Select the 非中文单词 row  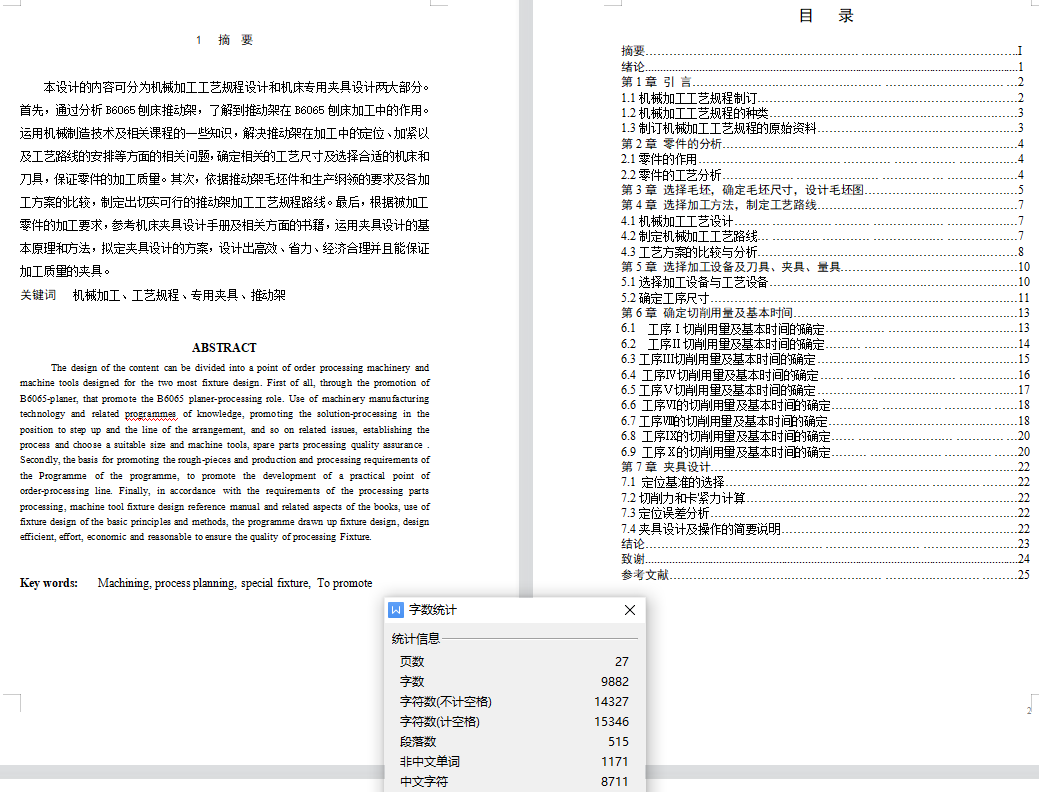tap(514, 762)
